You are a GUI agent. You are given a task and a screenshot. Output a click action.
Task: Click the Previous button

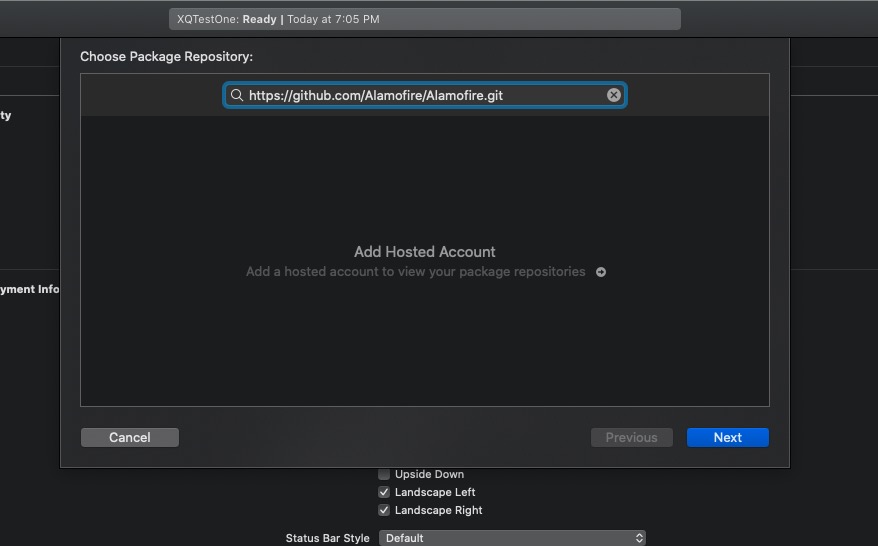[x=632, y=437]
